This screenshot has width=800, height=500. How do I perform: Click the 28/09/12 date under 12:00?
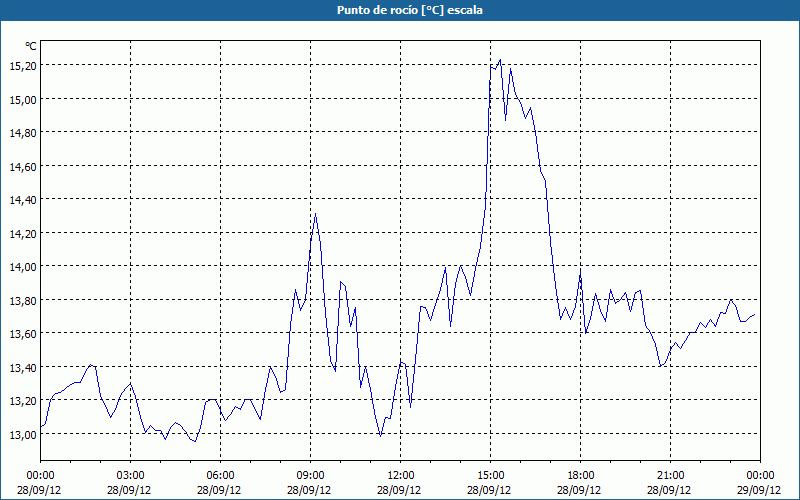point(399,490)
